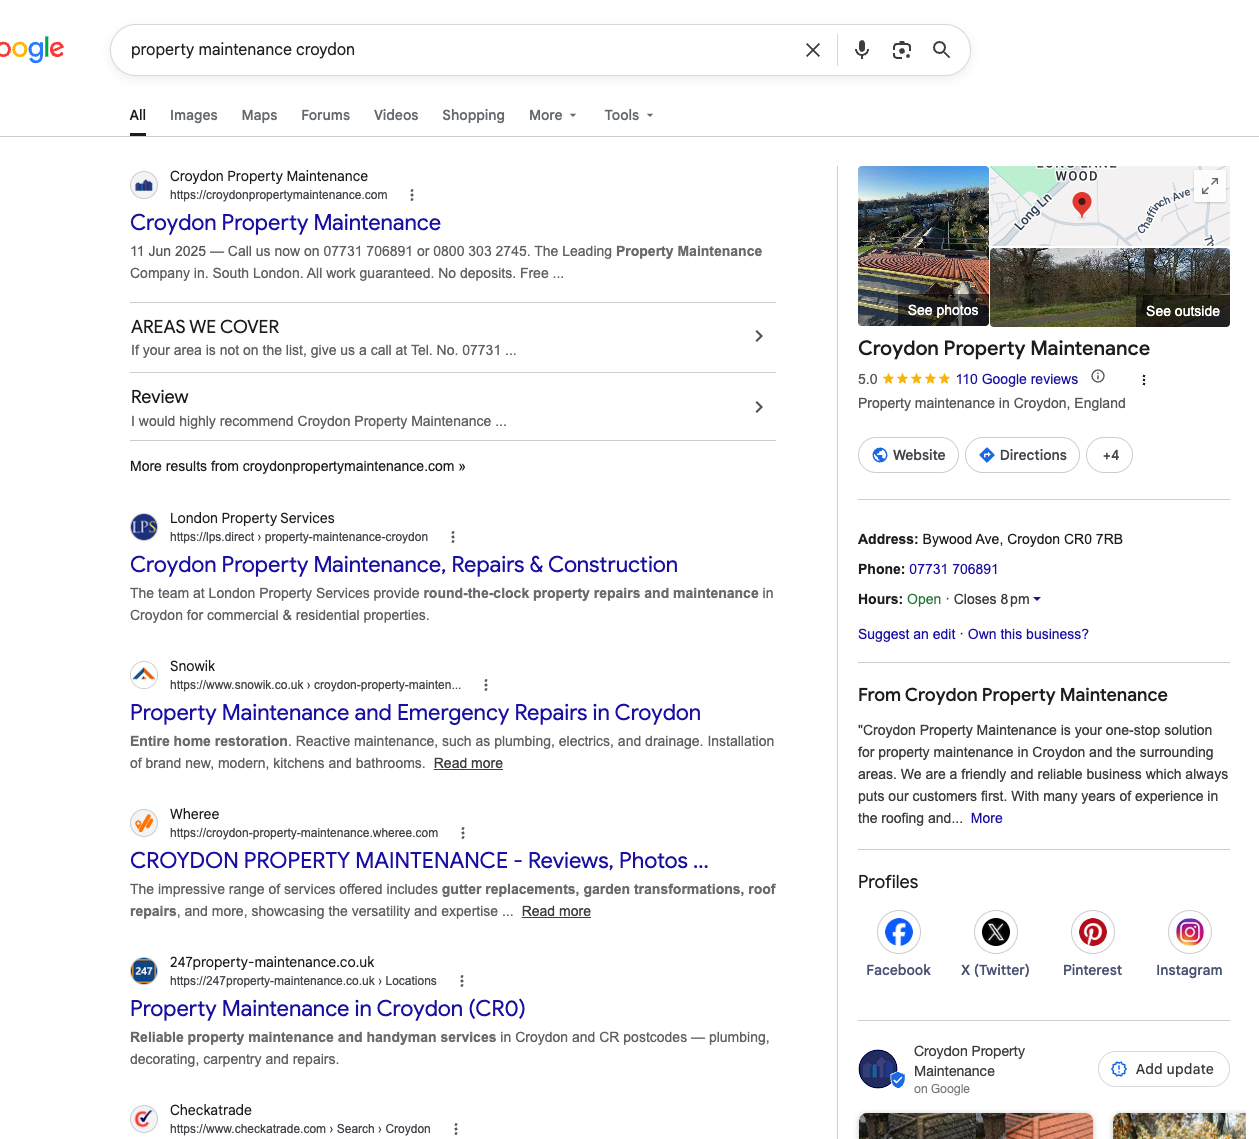Open options menu for Wheree result
The image size is (1259, 1139).
463,833
